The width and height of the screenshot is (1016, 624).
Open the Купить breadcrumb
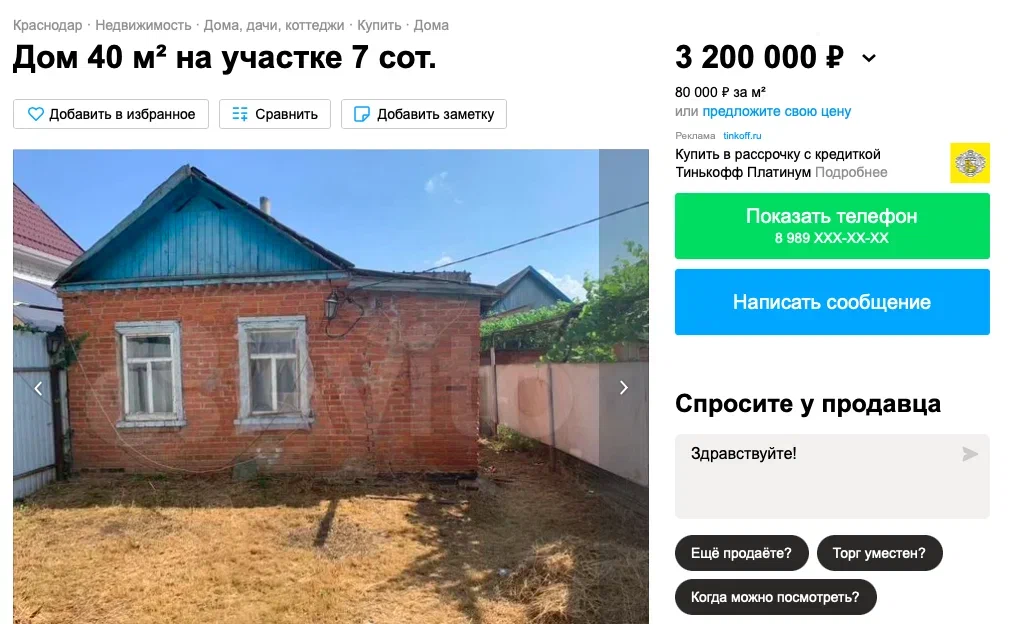coord(379,25)
